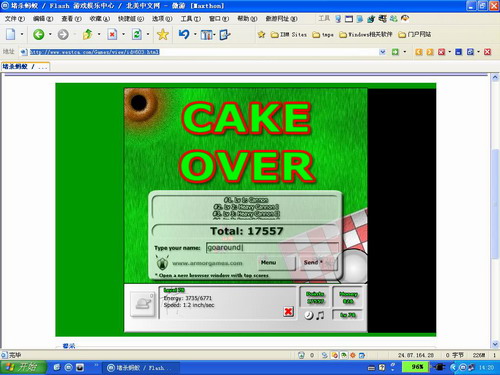Expand the Undo button dropdown arrow
Viewport: 500px width, 375px height.
click(195, 34)
